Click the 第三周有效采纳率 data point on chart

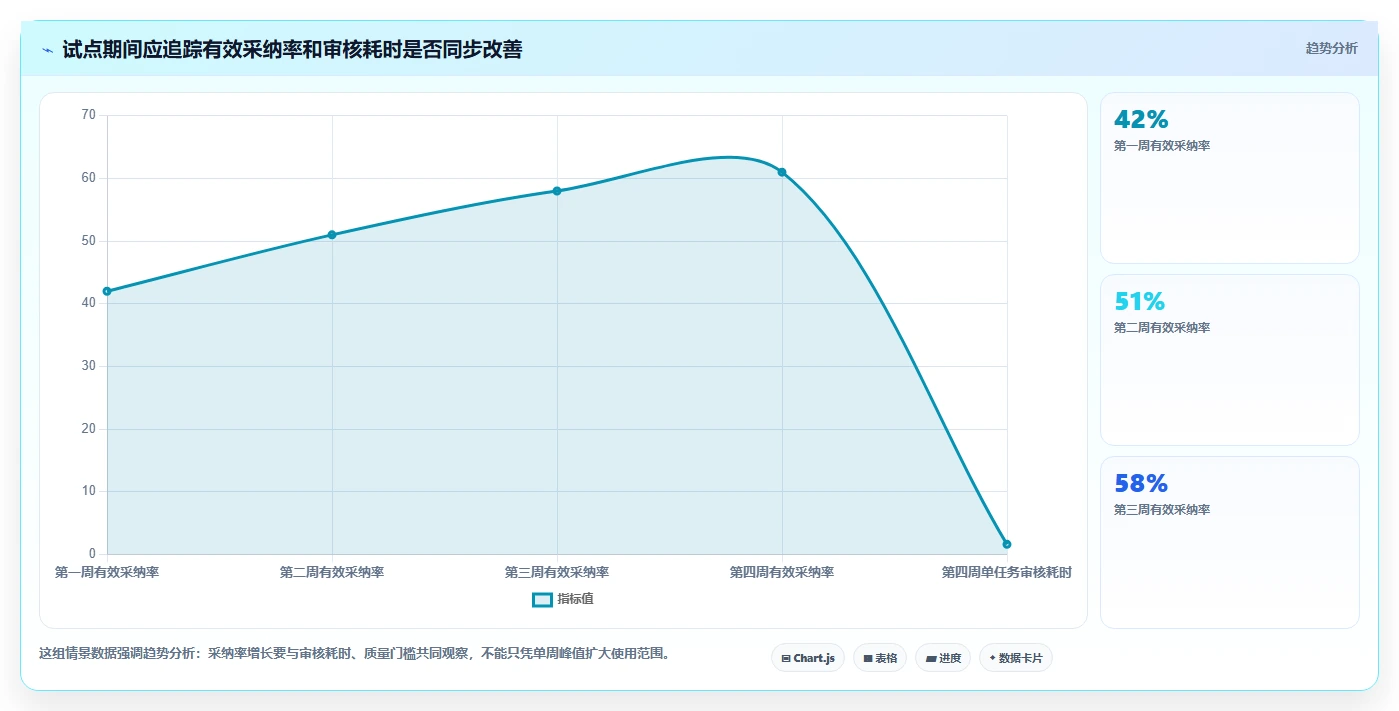(x=557, y=191)
